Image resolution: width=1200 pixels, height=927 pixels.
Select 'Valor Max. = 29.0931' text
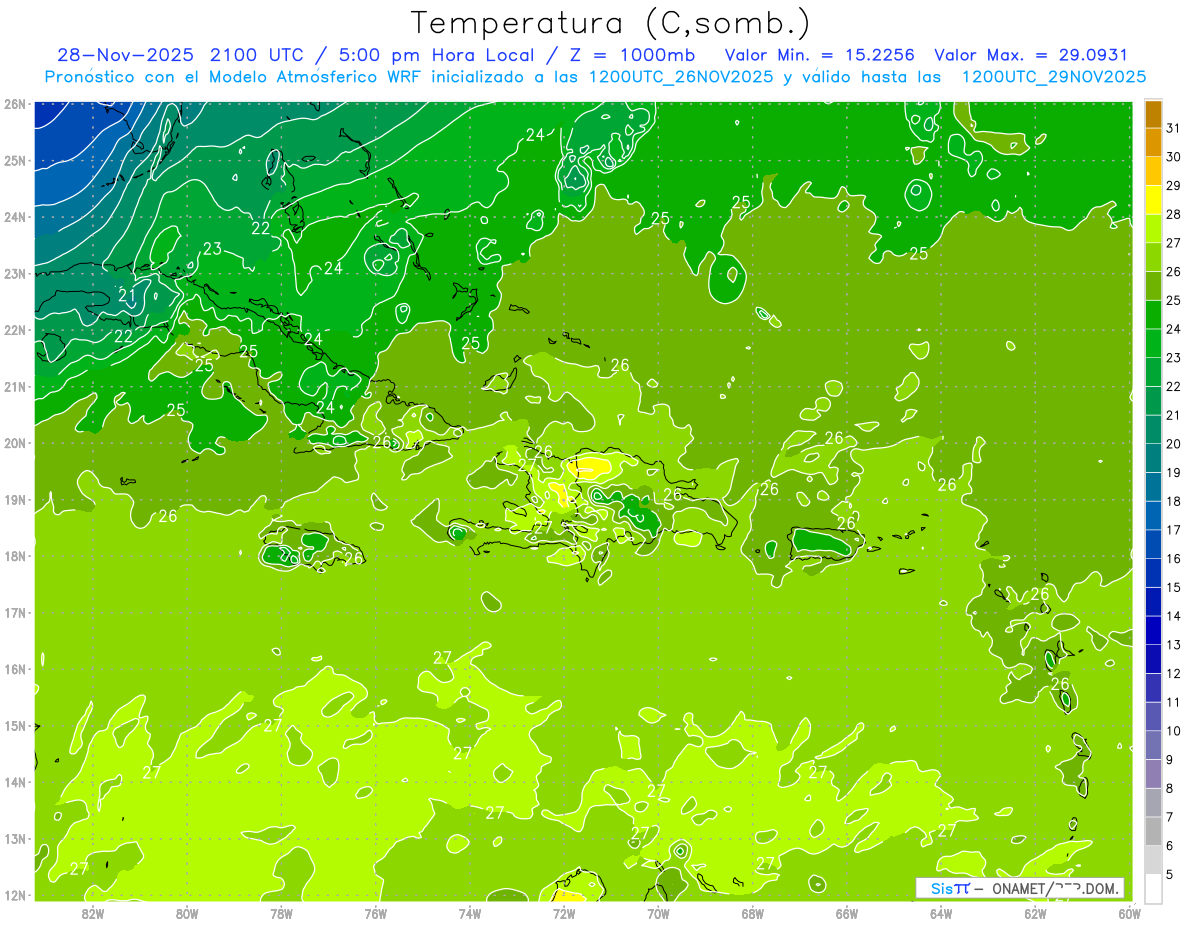(x=1031, y=55)
